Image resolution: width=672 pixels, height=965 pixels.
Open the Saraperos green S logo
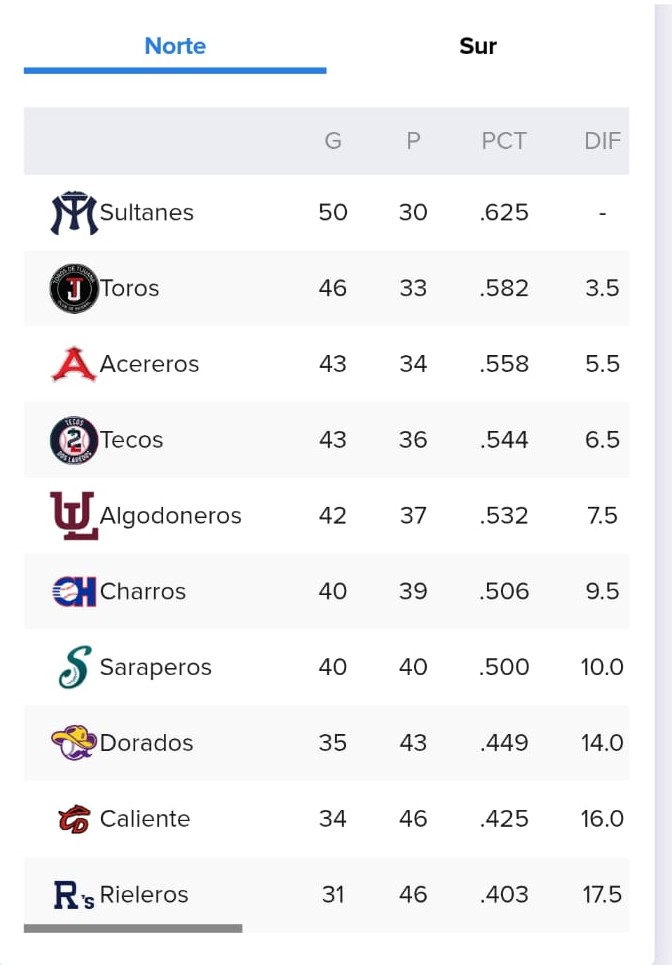75,667
